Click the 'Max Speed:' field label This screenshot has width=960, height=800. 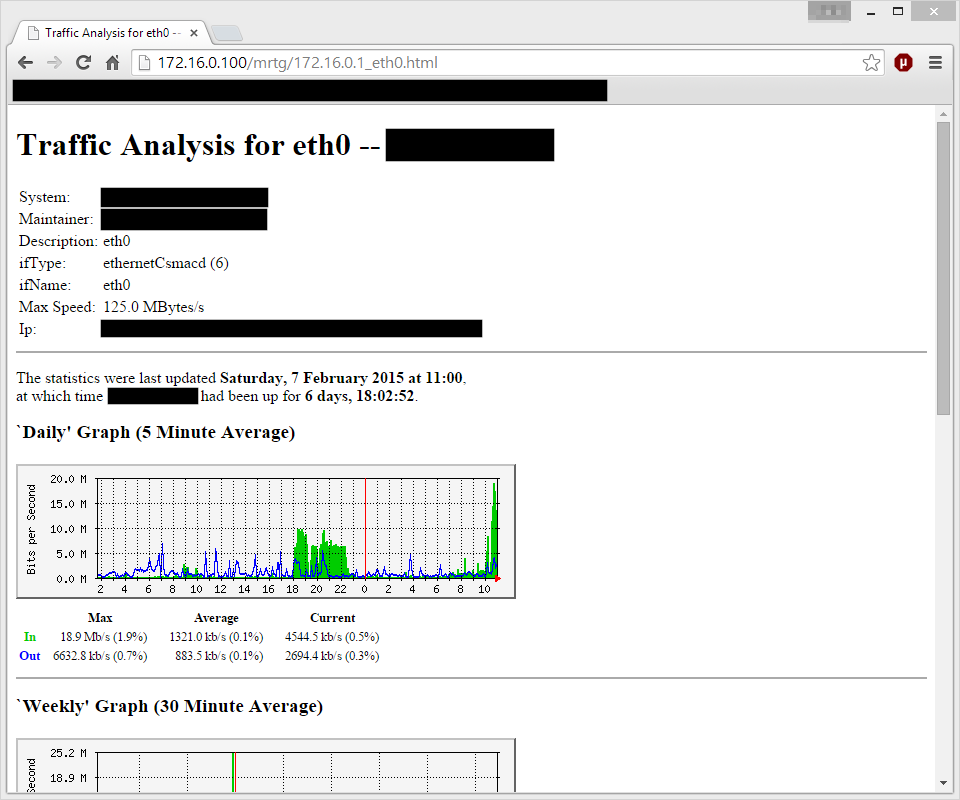57,307
